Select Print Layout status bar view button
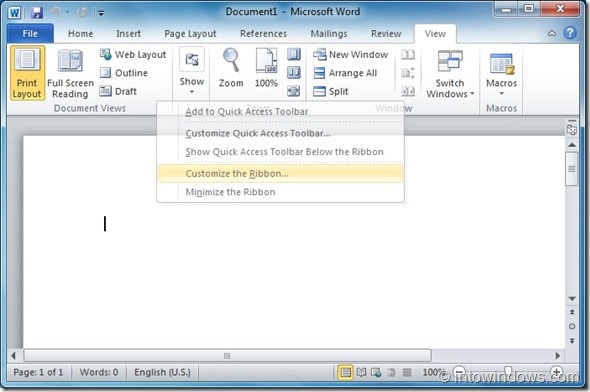 tap(345, 372)
